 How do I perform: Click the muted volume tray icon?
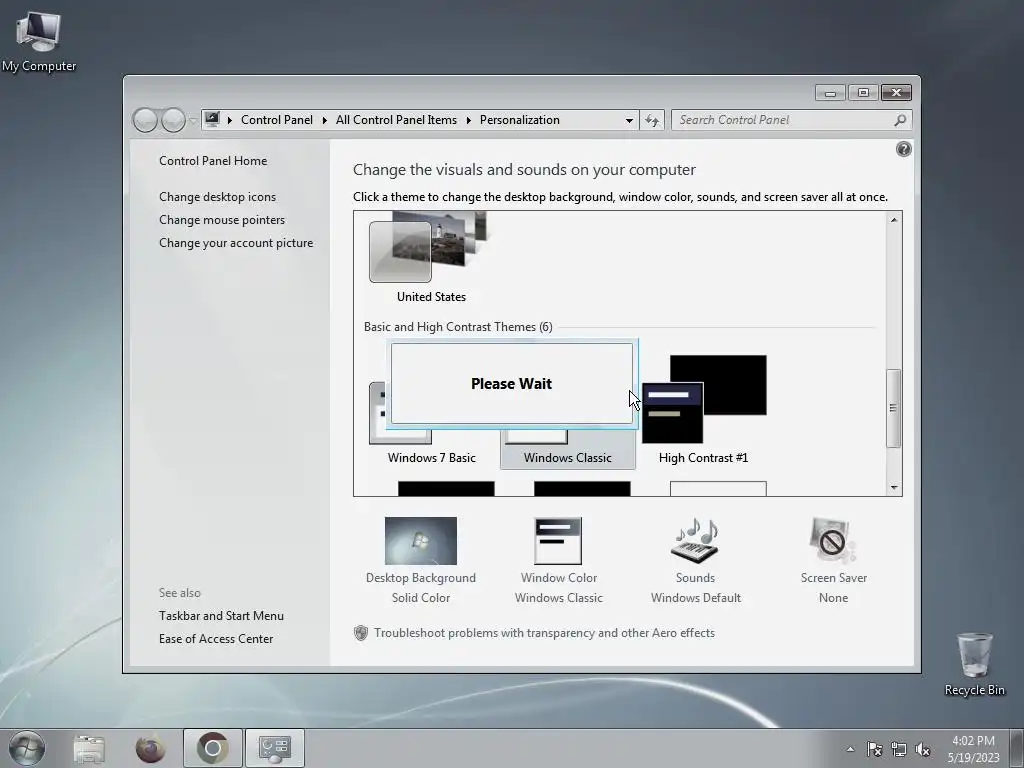tap(923, 749)
